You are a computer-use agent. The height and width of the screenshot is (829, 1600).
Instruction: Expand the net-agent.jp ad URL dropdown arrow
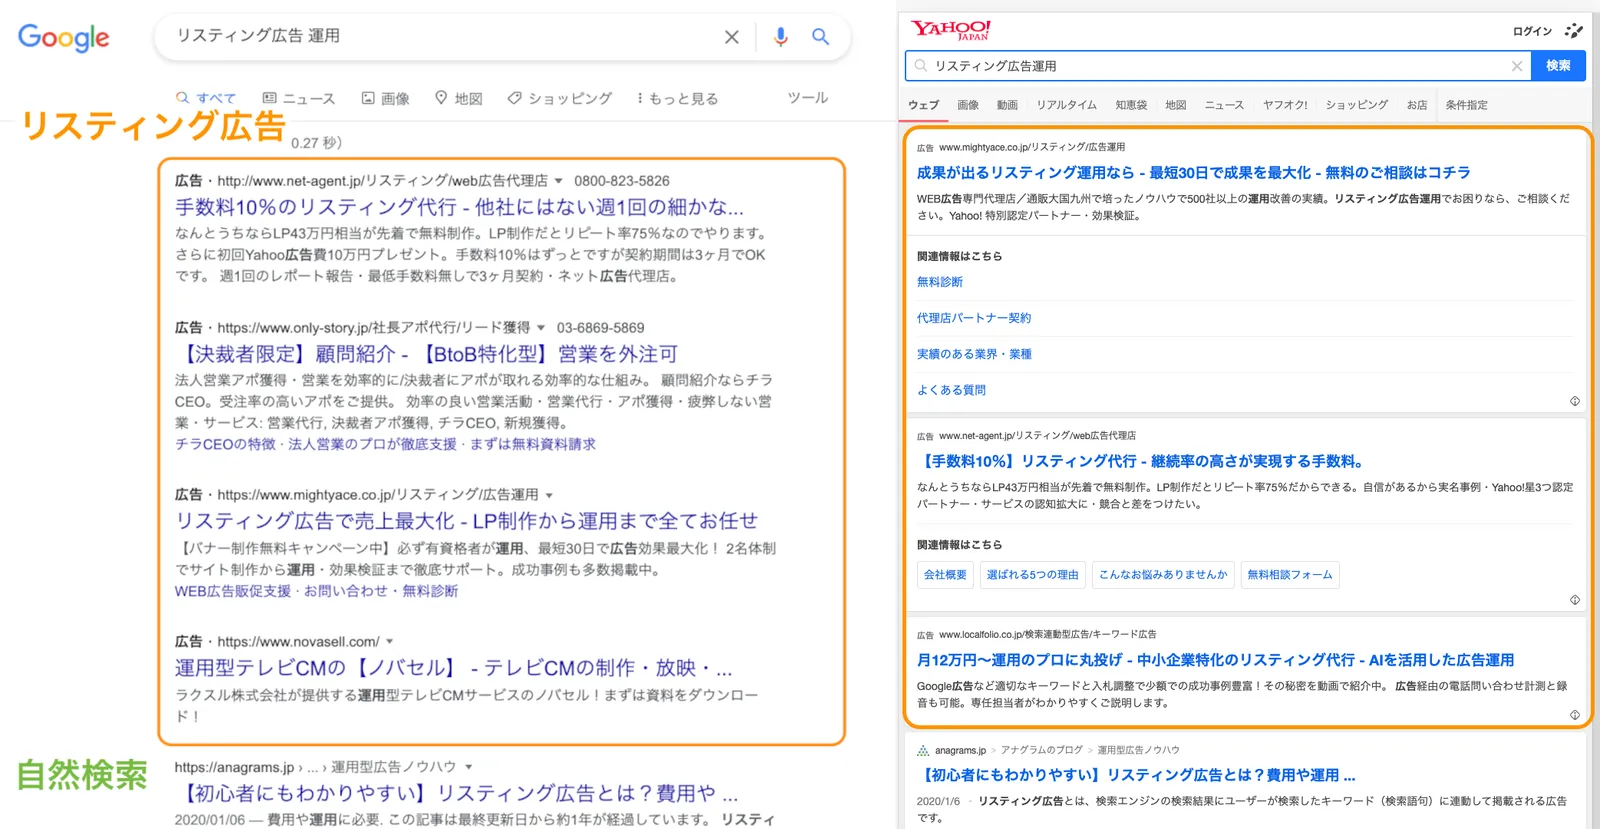(x=558, y=181)
